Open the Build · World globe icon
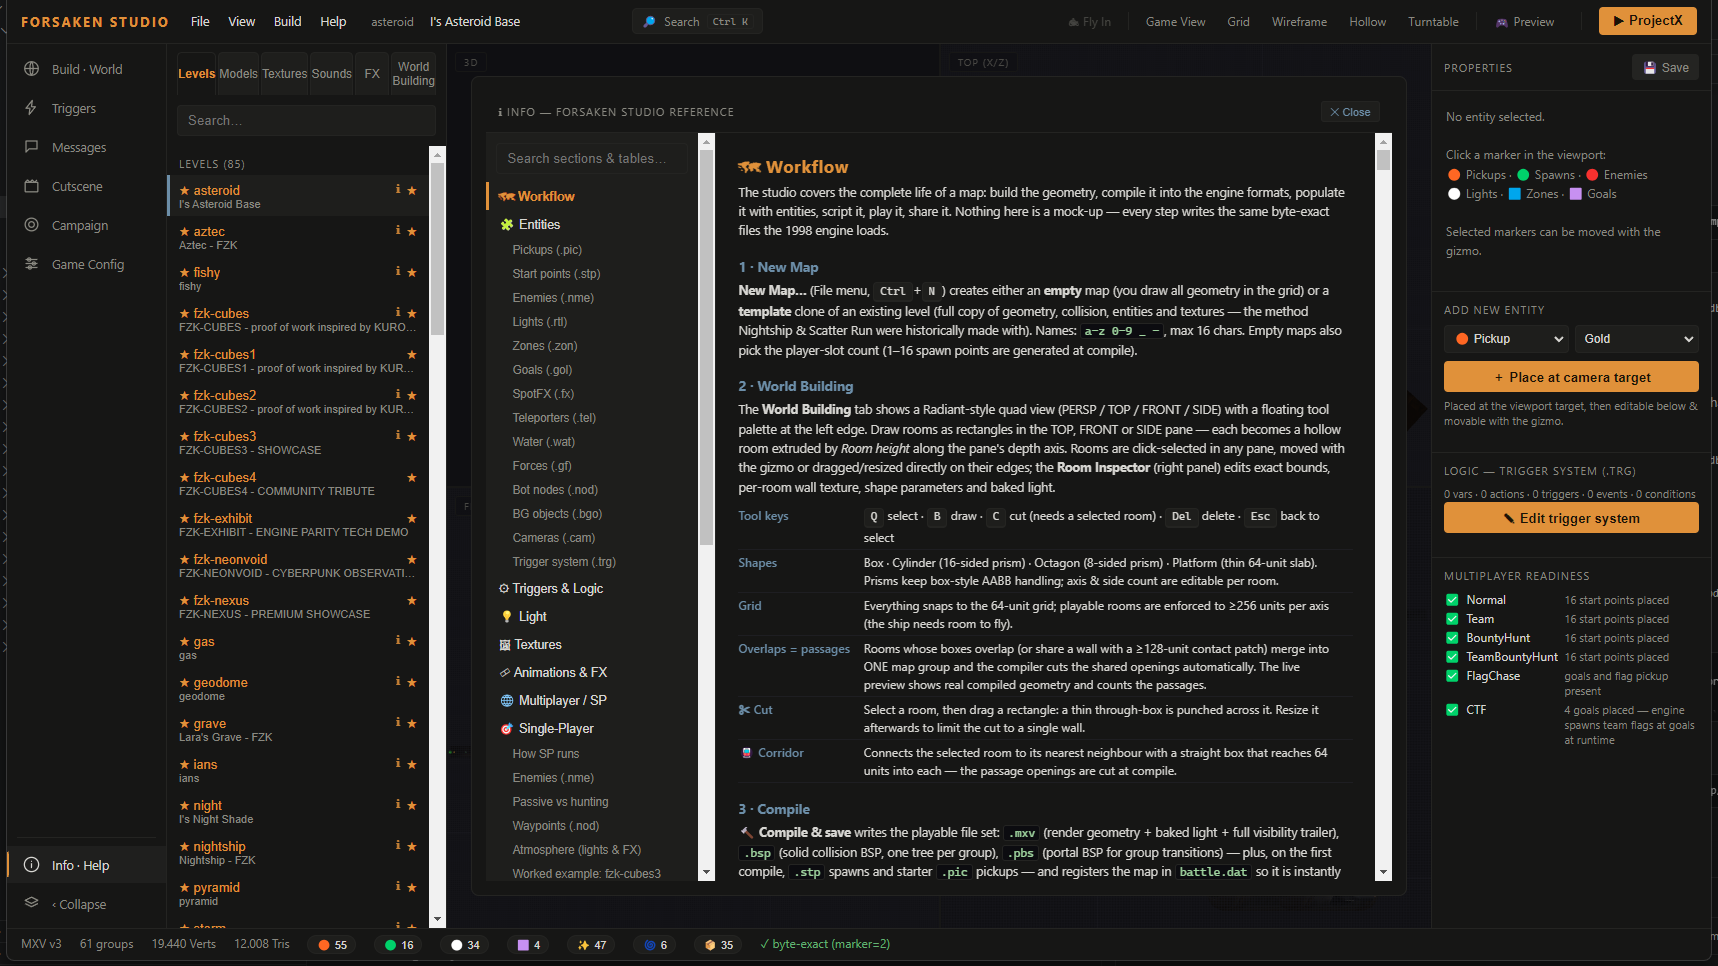 click(x=31, y=69)
